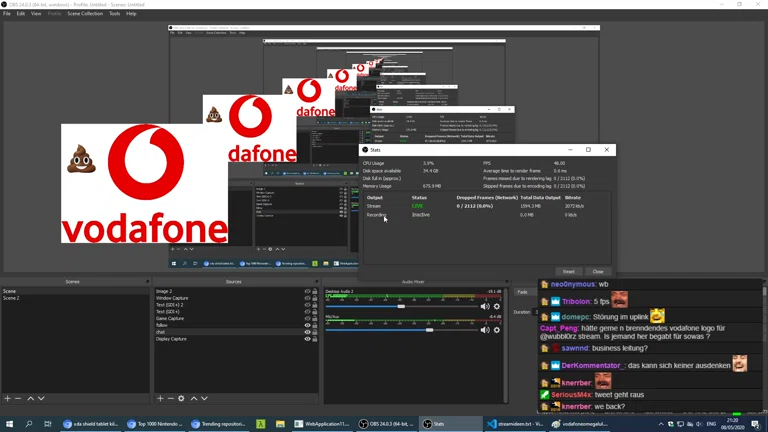The image size is (768, 432).
Task: Open Windows Start menu
Action: 8,424
